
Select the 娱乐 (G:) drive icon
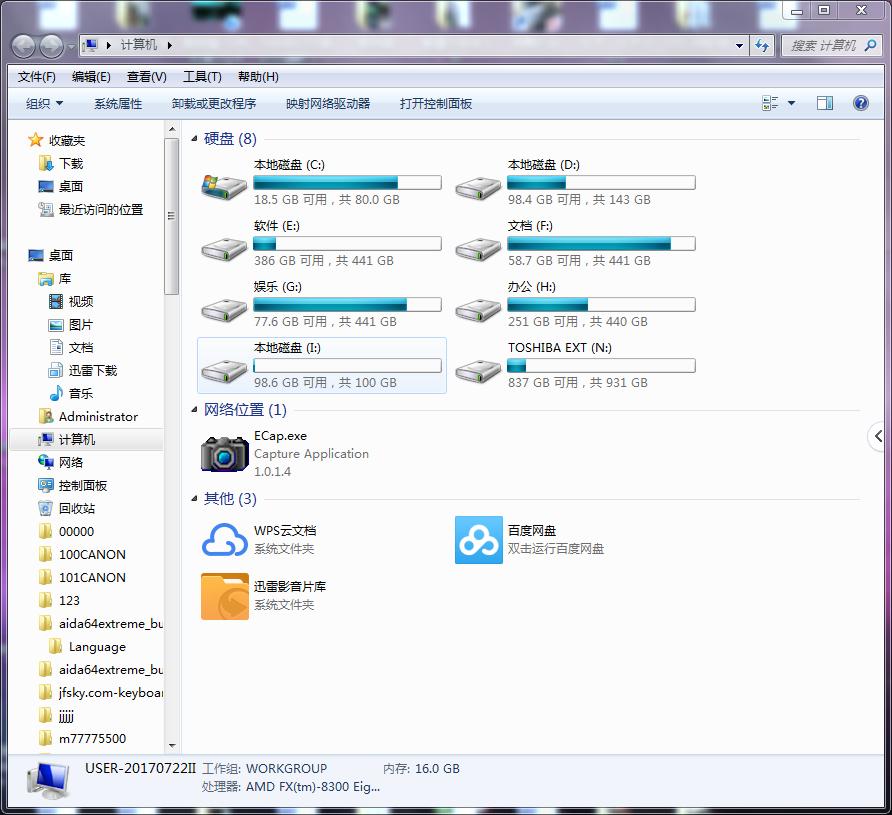click(x=224, y=309)
